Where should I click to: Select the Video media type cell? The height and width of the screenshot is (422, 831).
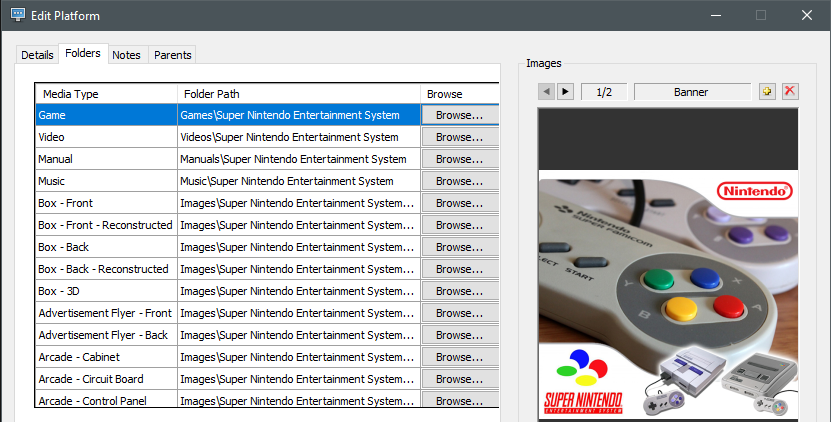tap(106, 137)
